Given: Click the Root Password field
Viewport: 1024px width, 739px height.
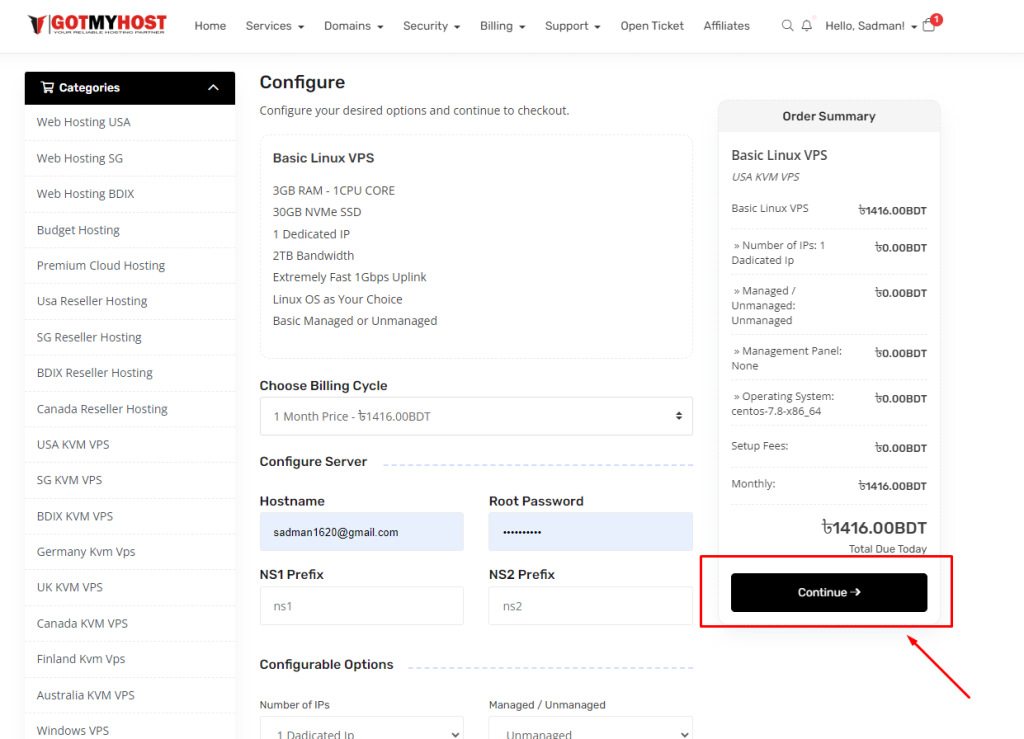Looking at the screenshot, I should click(x=590, y=532).
